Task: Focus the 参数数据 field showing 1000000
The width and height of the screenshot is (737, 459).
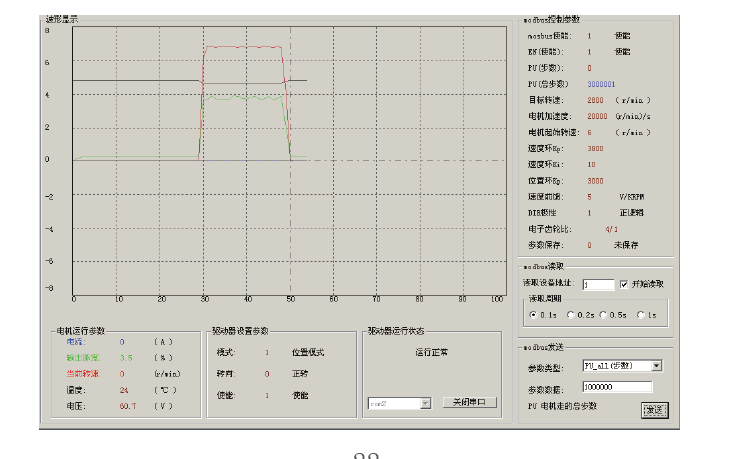Action: [x=616, y=386]
